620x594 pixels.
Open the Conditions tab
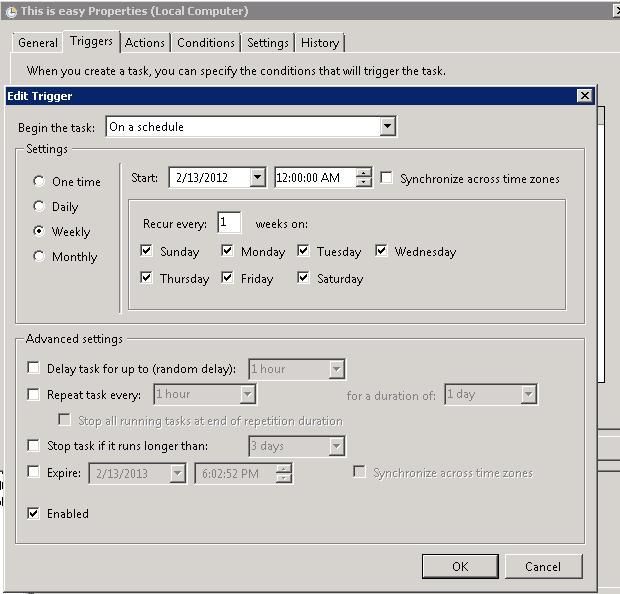pos(206,43)
